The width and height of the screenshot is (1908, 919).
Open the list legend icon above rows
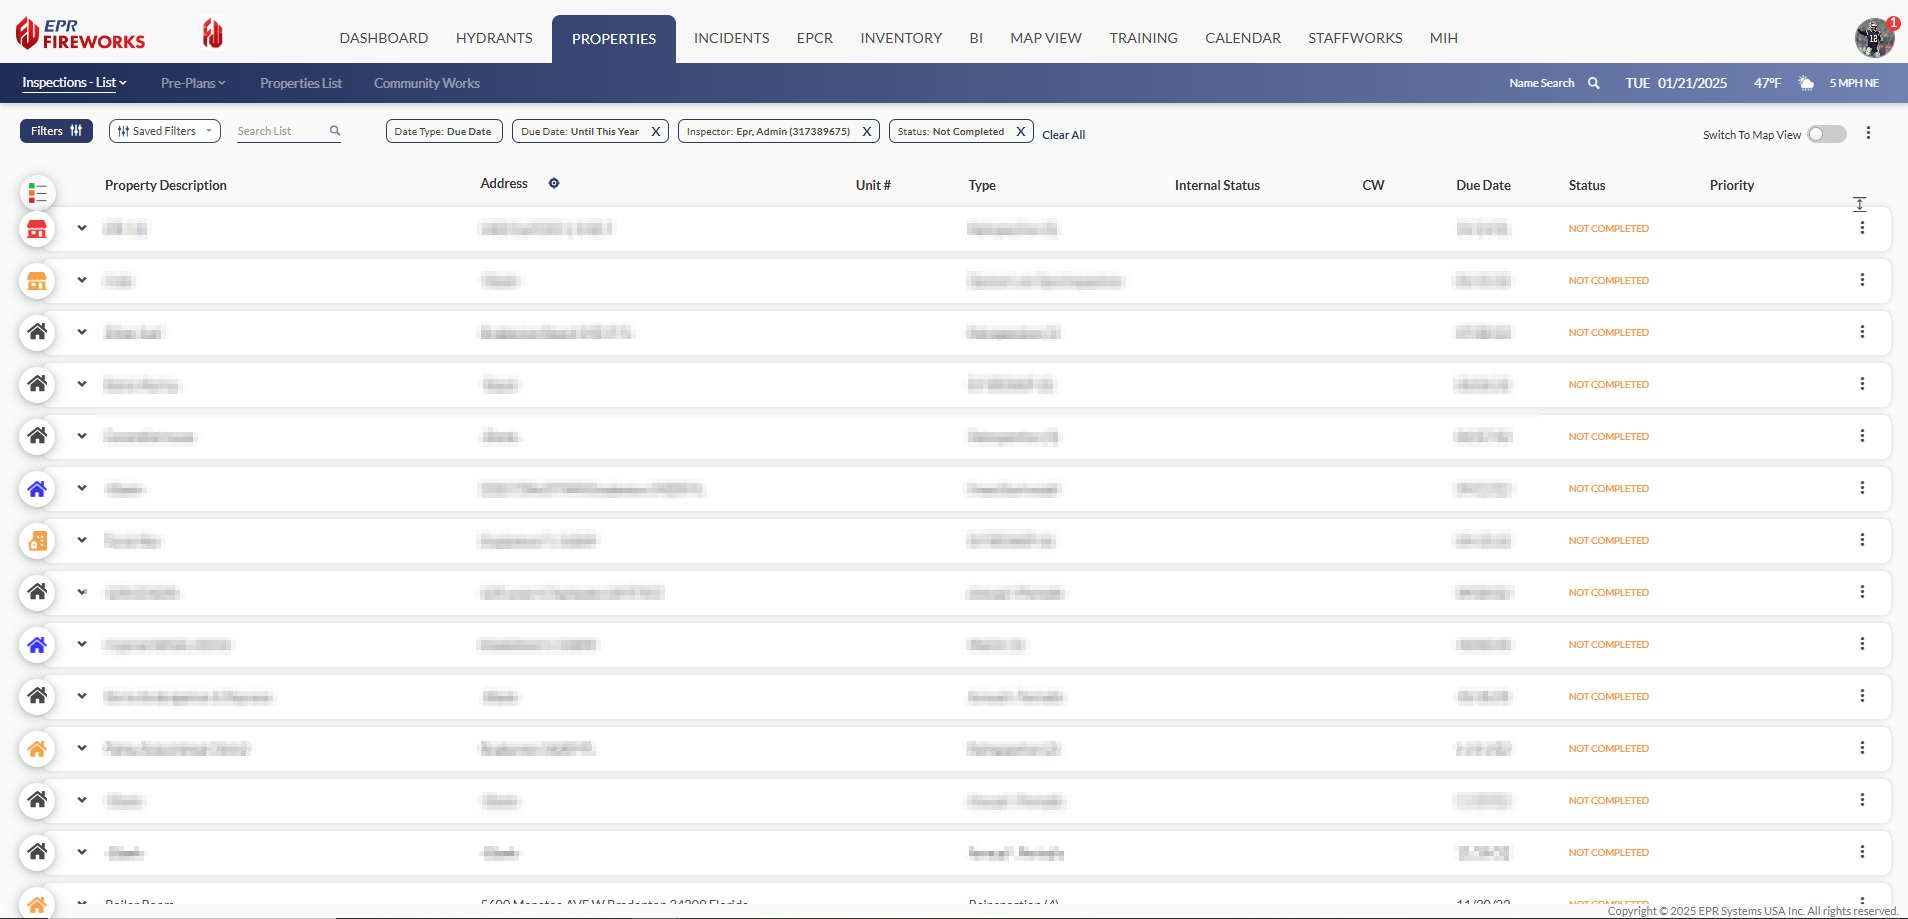tap(37, 192)
